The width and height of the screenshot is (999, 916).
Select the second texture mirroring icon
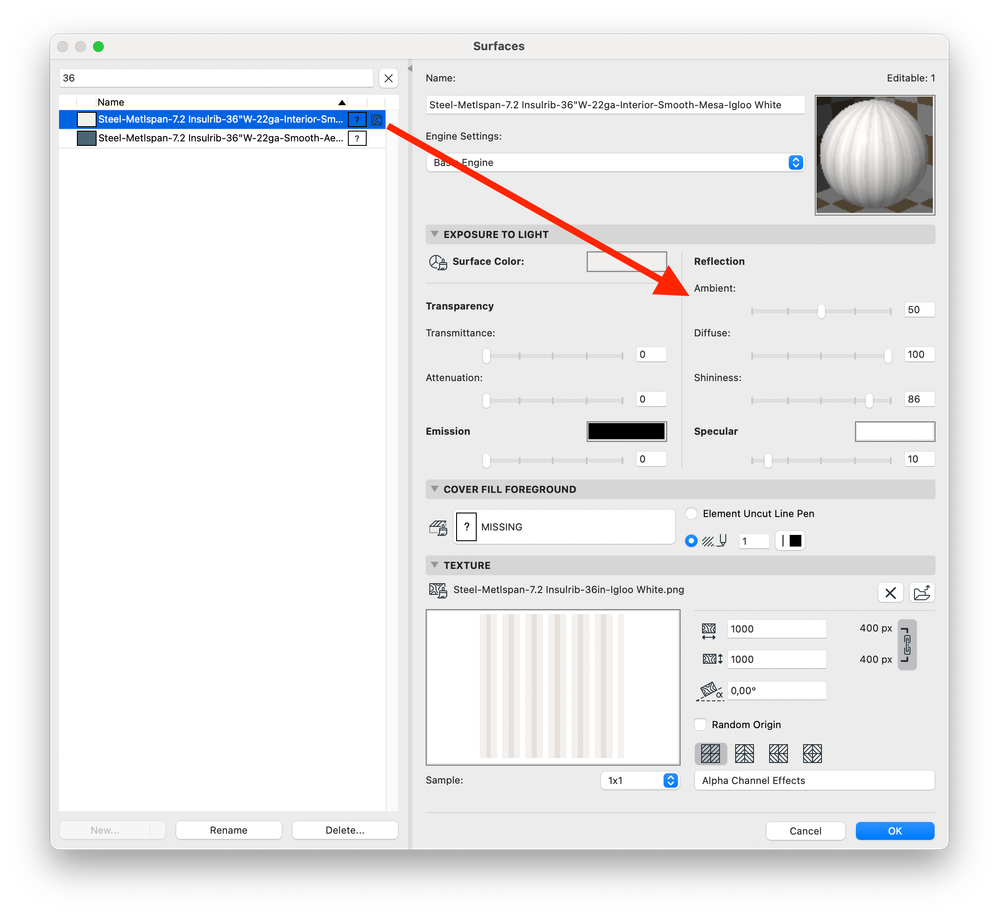(x=744, y=754)
